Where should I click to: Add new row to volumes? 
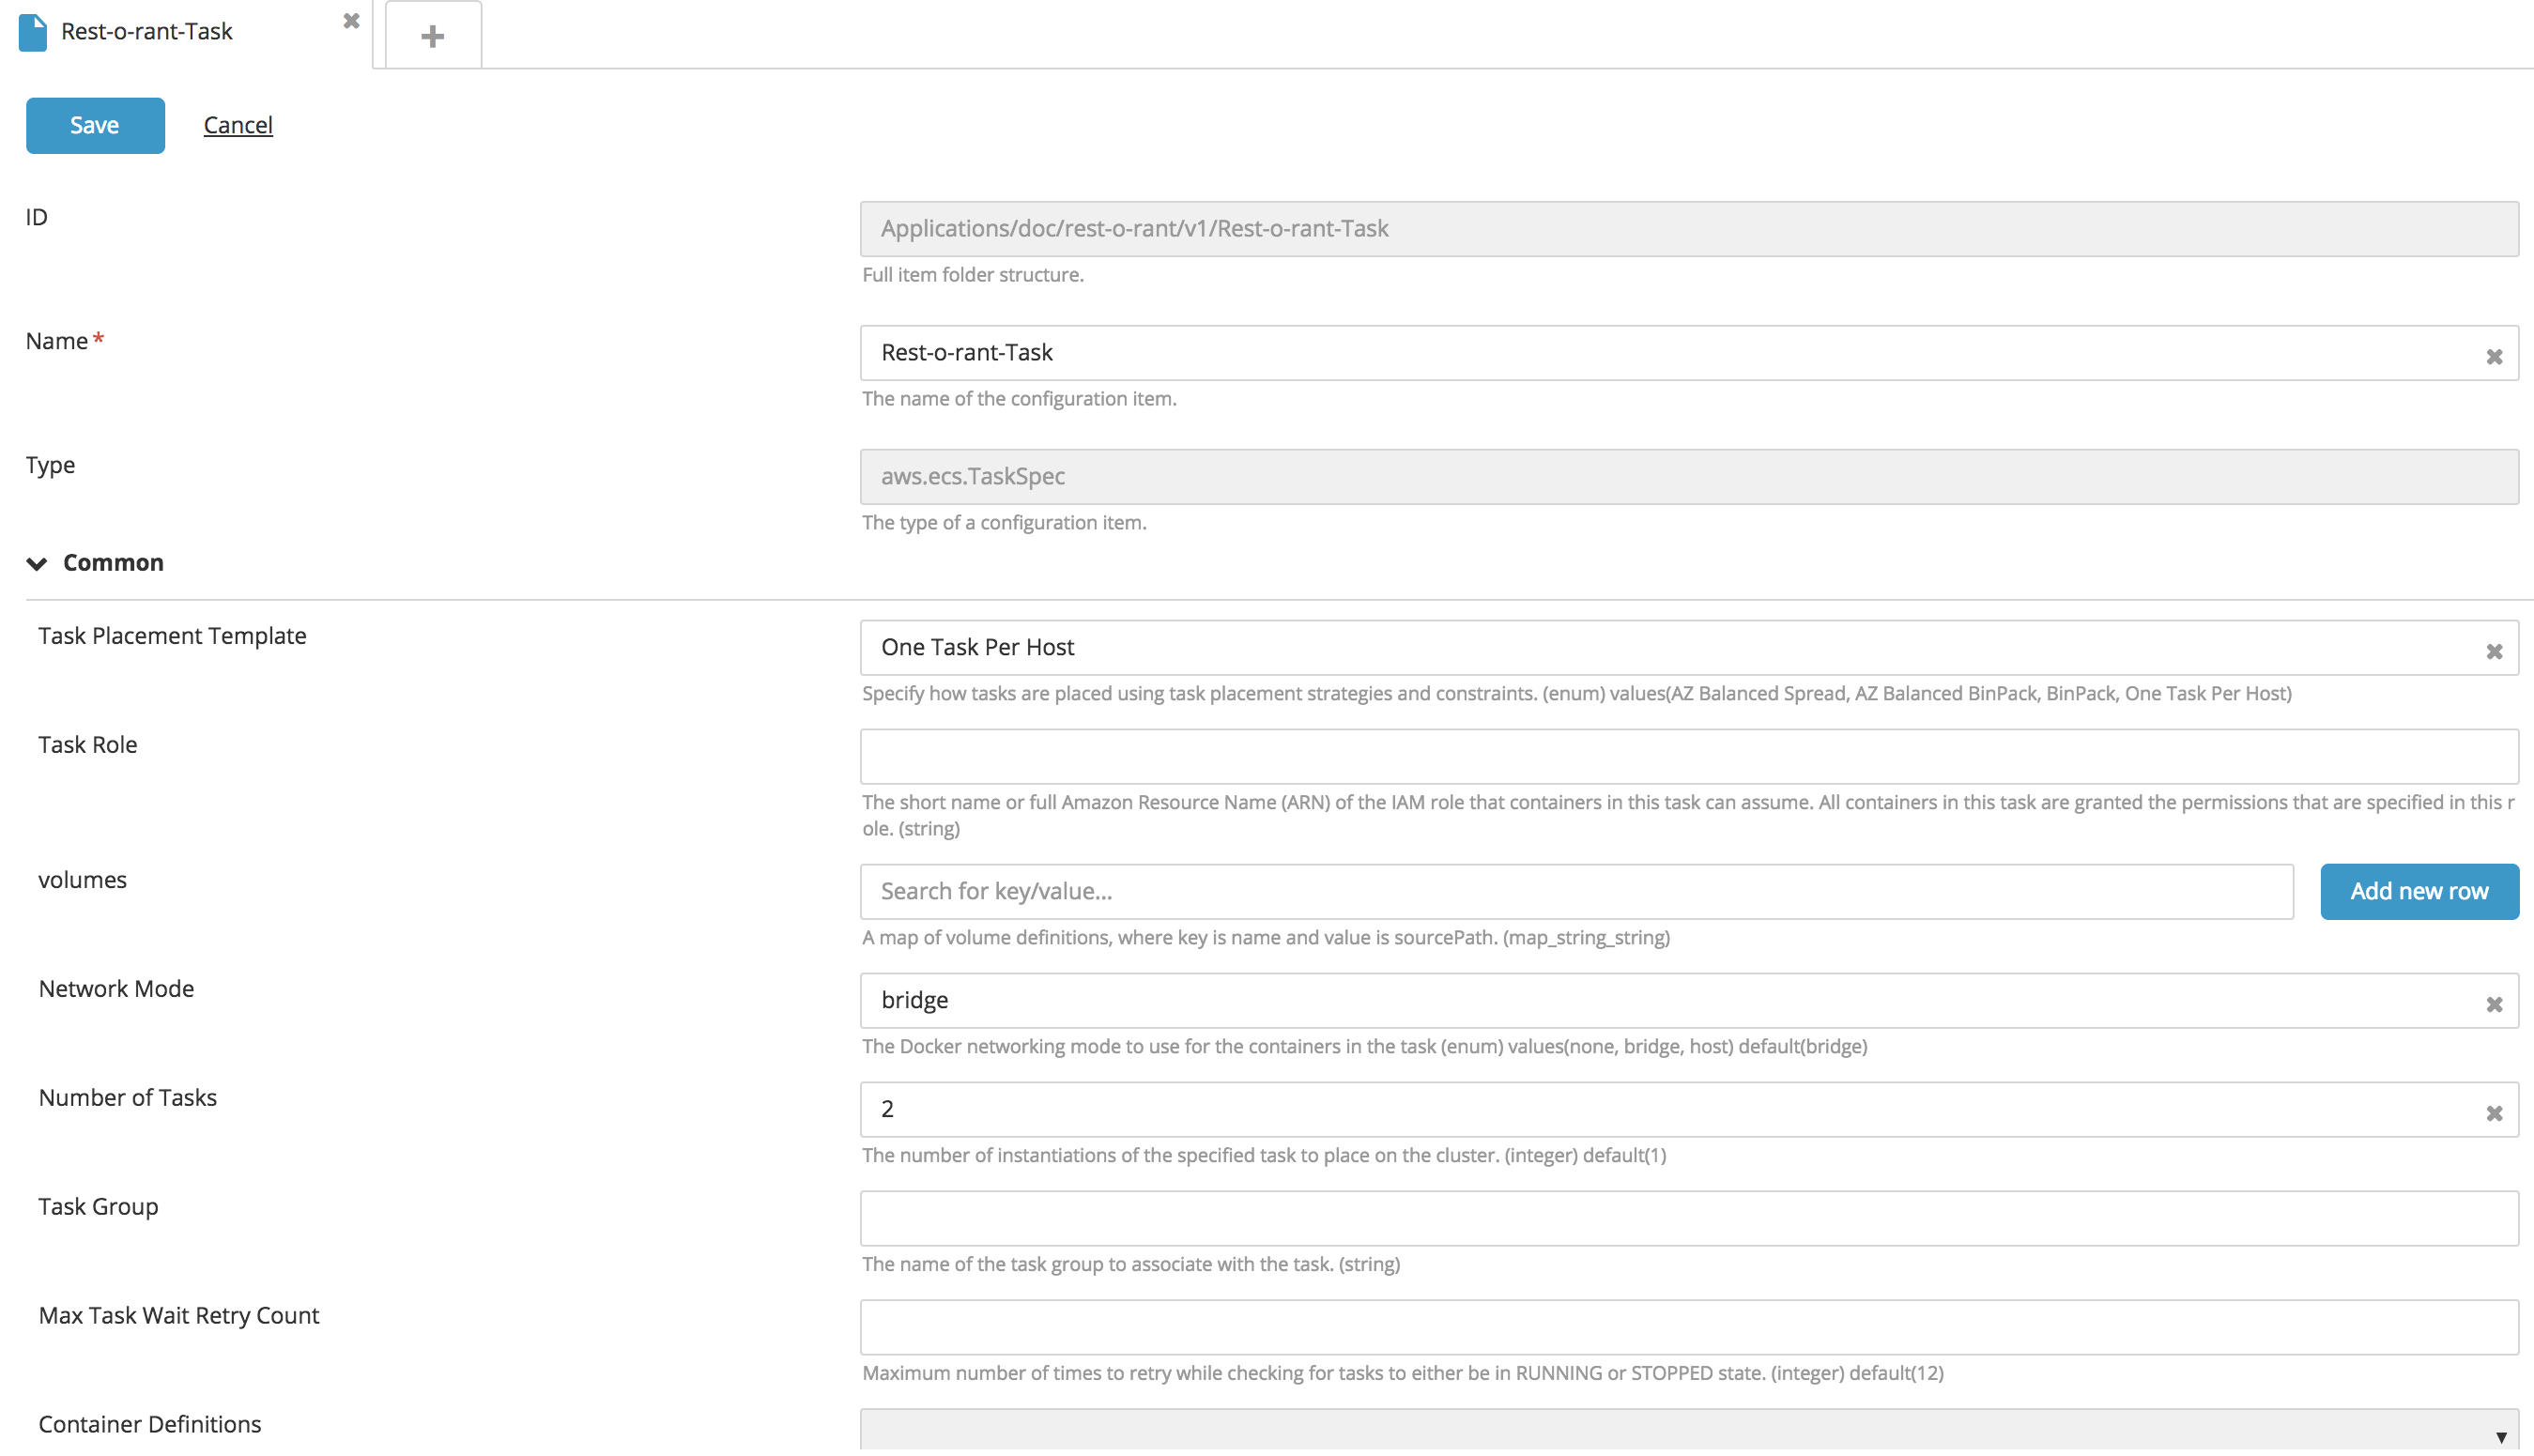tap(2418, 891)
